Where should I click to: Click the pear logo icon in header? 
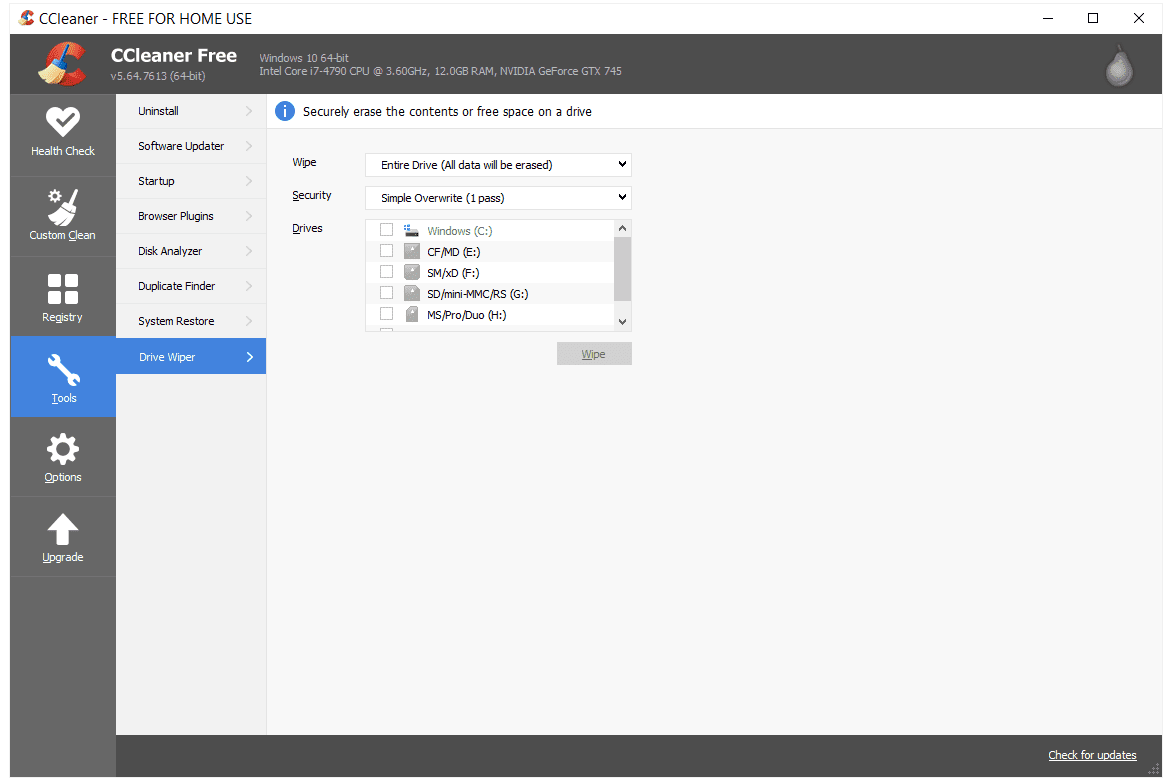click(x=1119, y=66)
